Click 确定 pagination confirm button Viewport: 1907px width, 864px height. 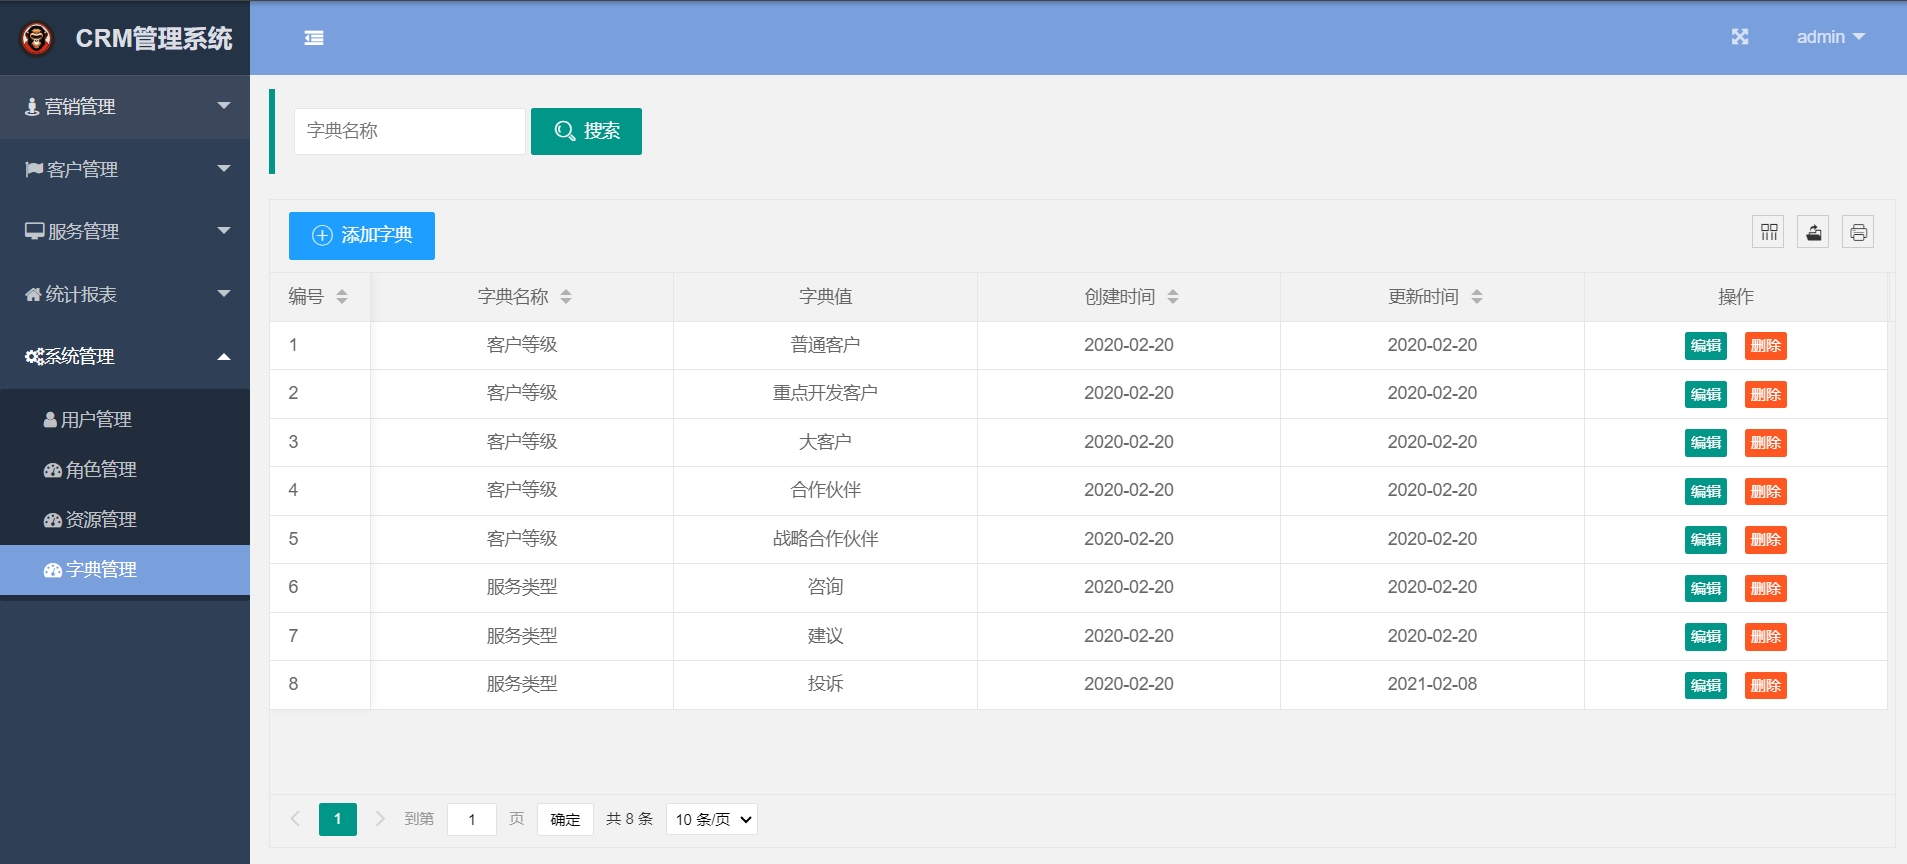(x=565, y=819)
